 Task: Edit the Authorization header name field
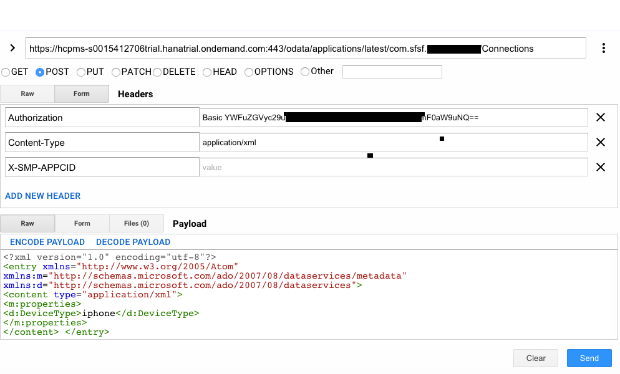point(102,117)
